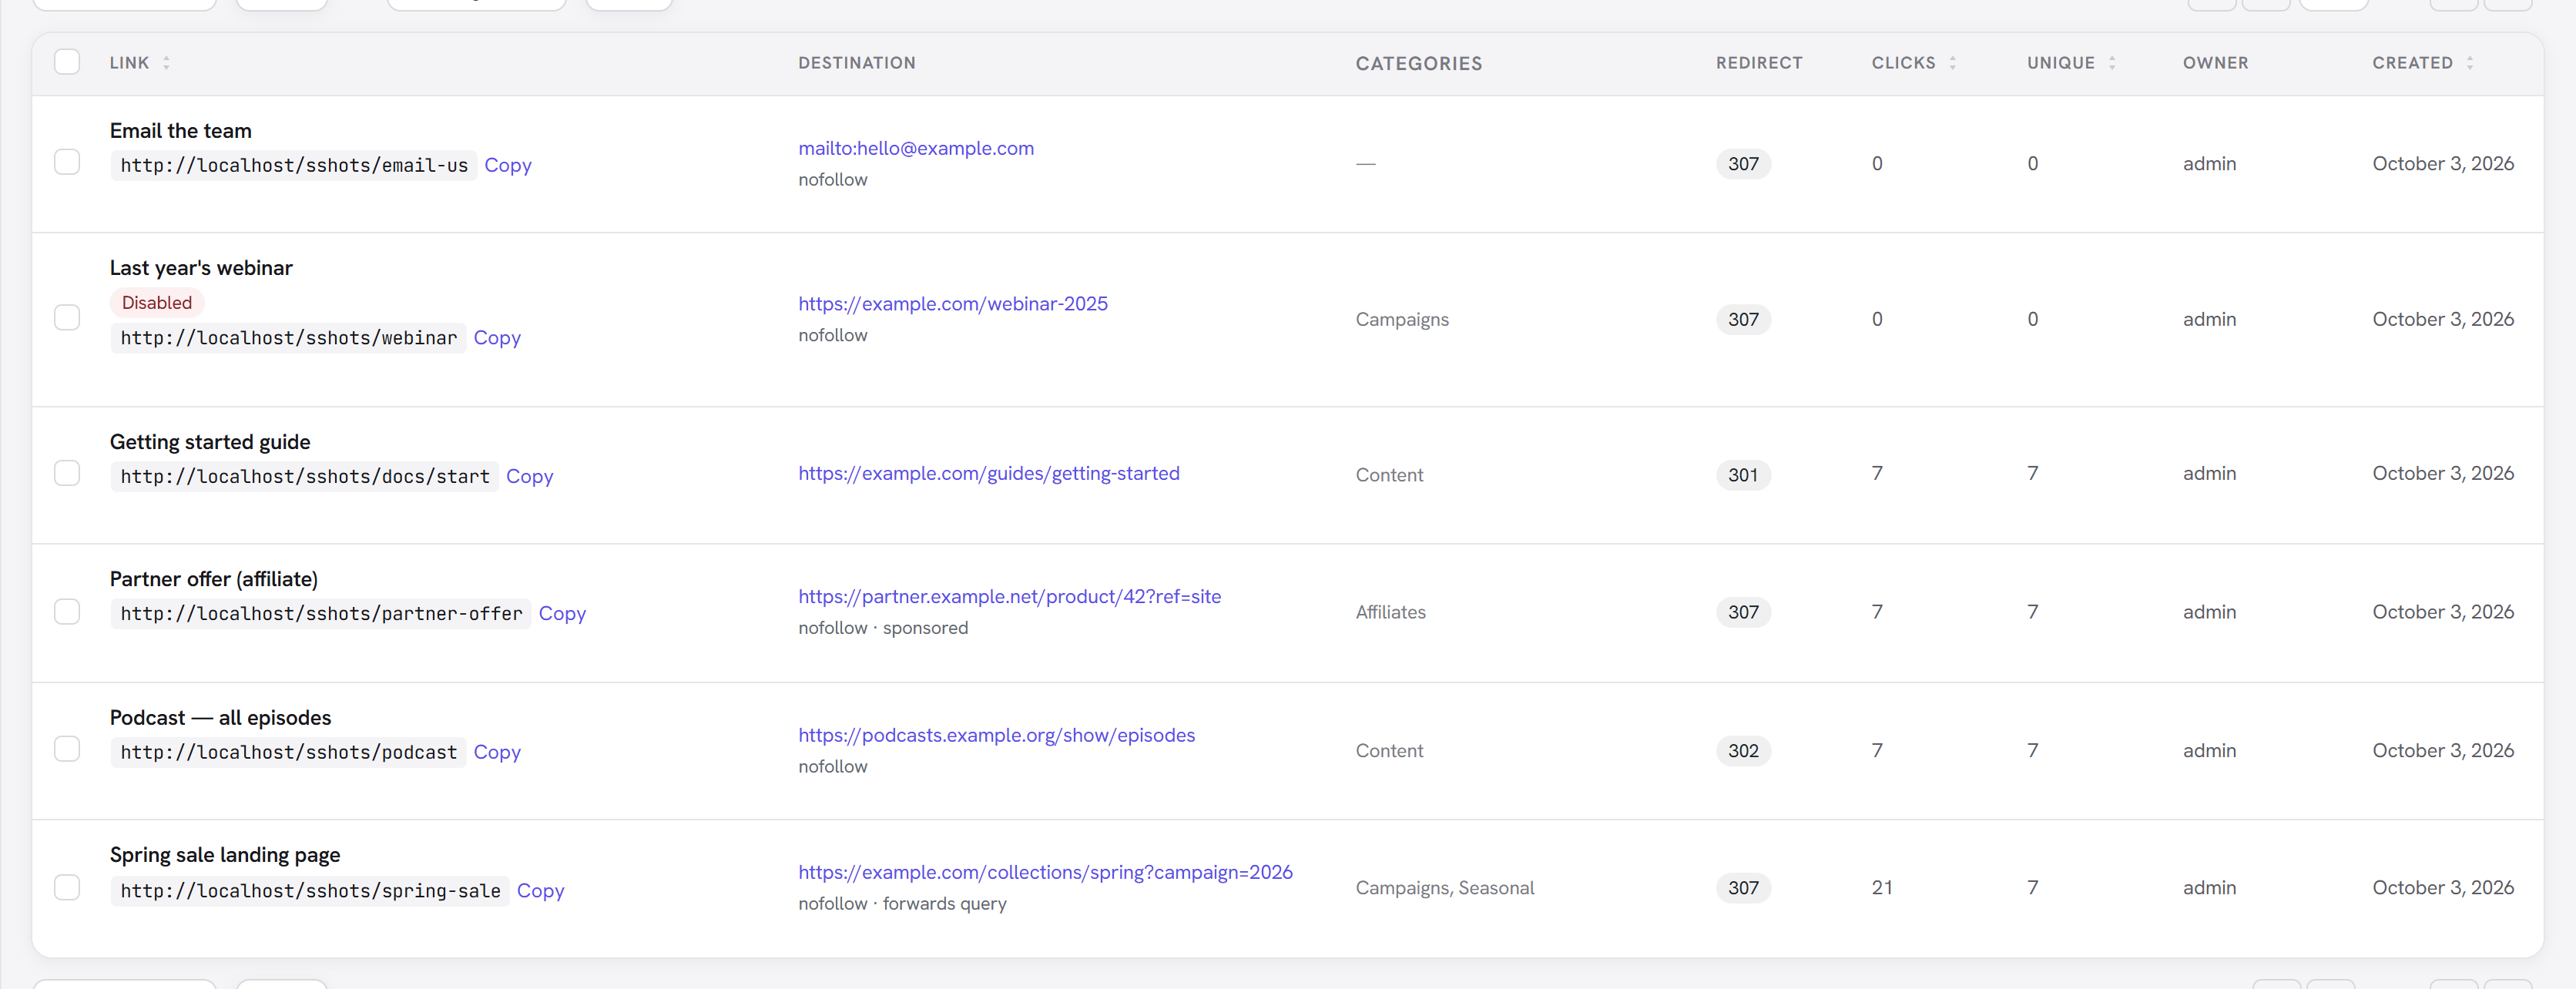Open the collections/spring campaign link
This screenshot has width=2576, height=989.
click(x=1045, y=872)
